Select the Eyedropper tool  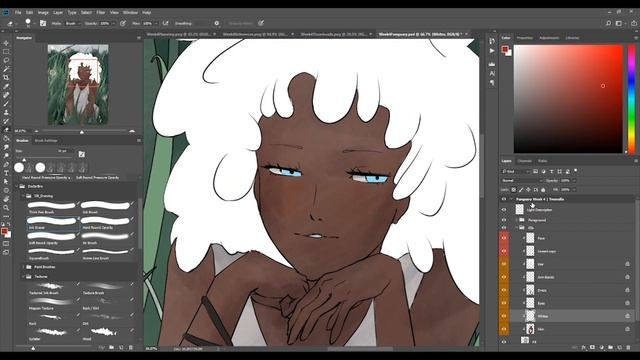coord(6,87)
